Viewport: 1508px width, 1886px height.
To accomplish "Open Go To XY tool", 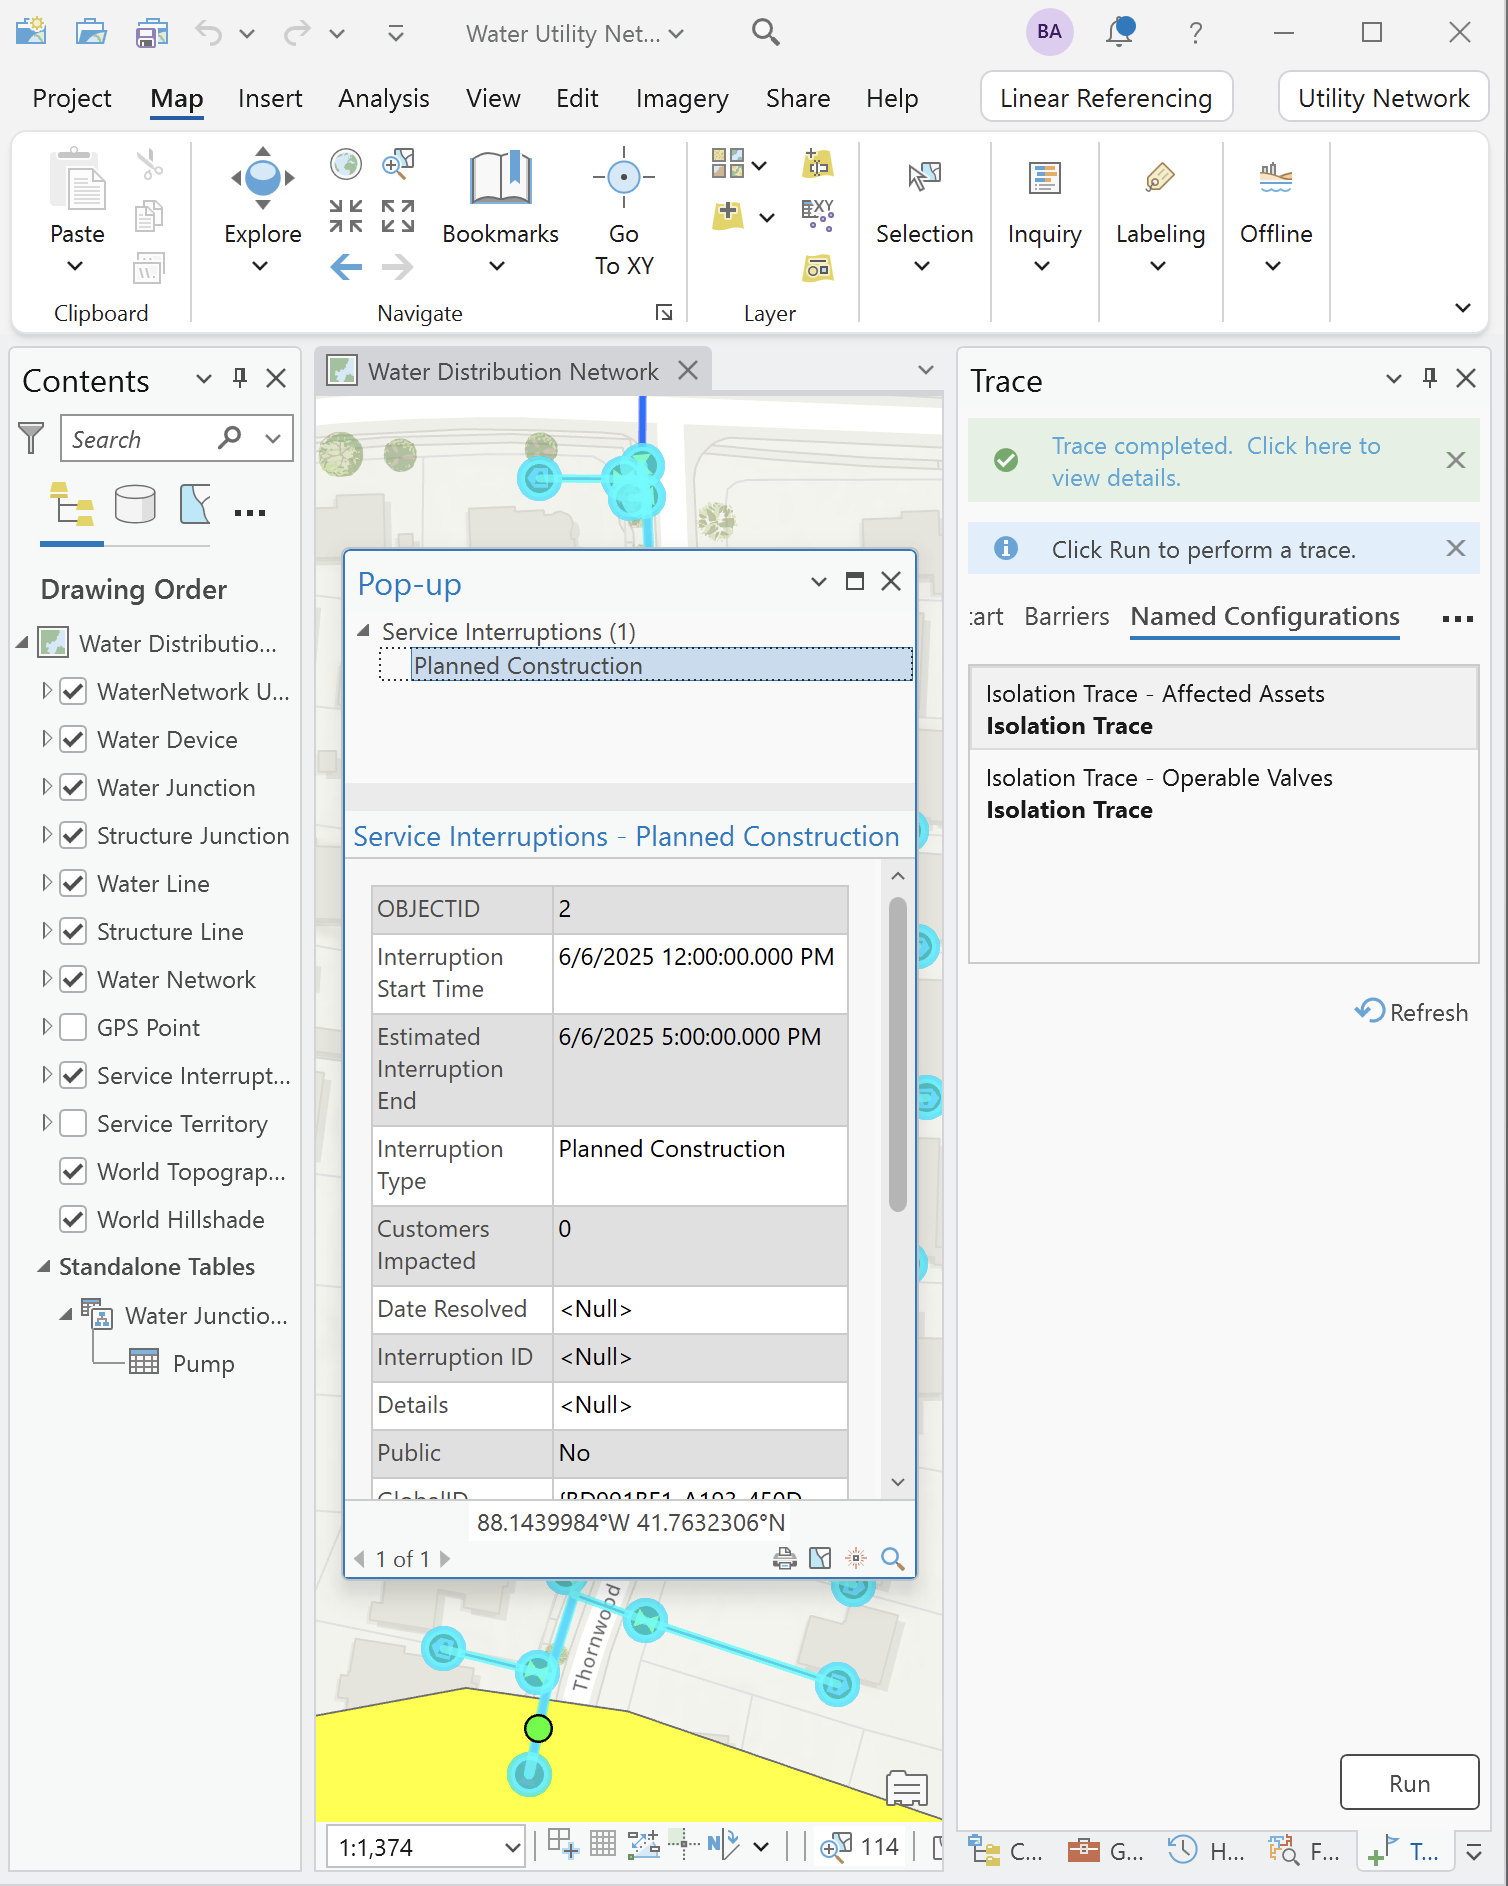I will (x=624, y=210).
